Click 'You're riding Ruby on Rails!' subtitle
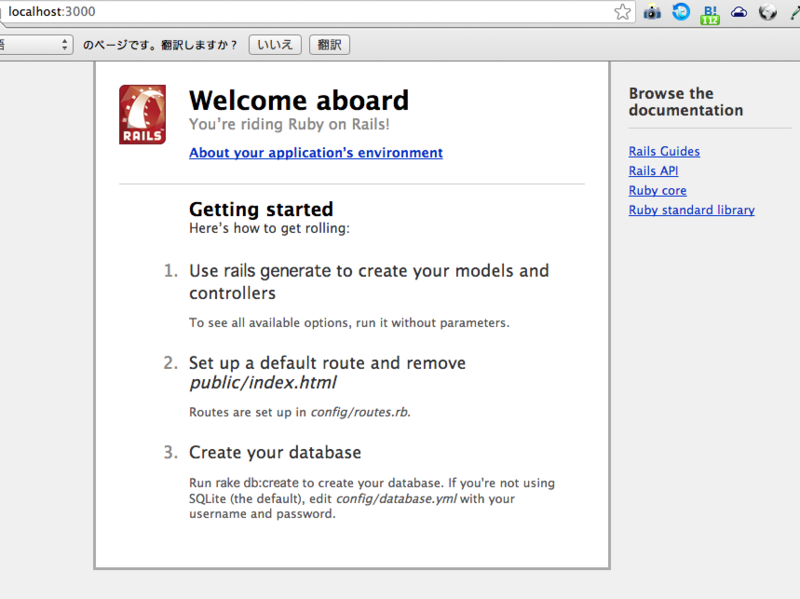The width and height of the screenshot is (800, 599). pyautogui.click(x=289, y=124)
